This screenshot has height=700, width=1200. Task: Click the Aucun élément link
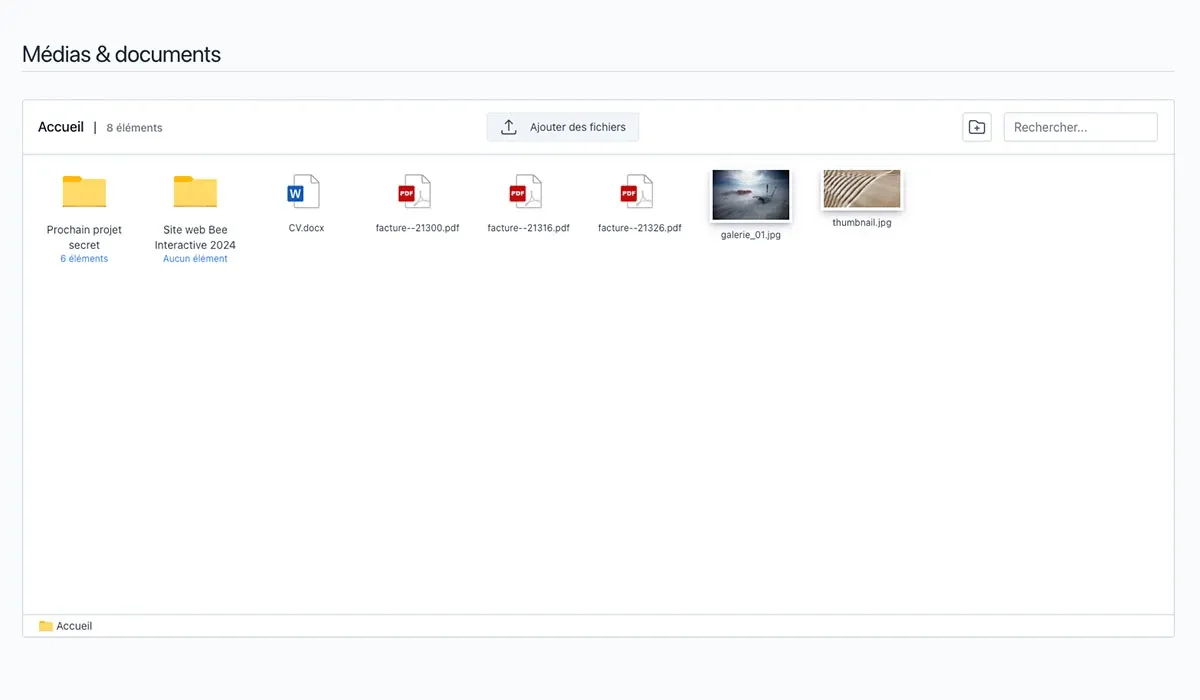point(195,259)
